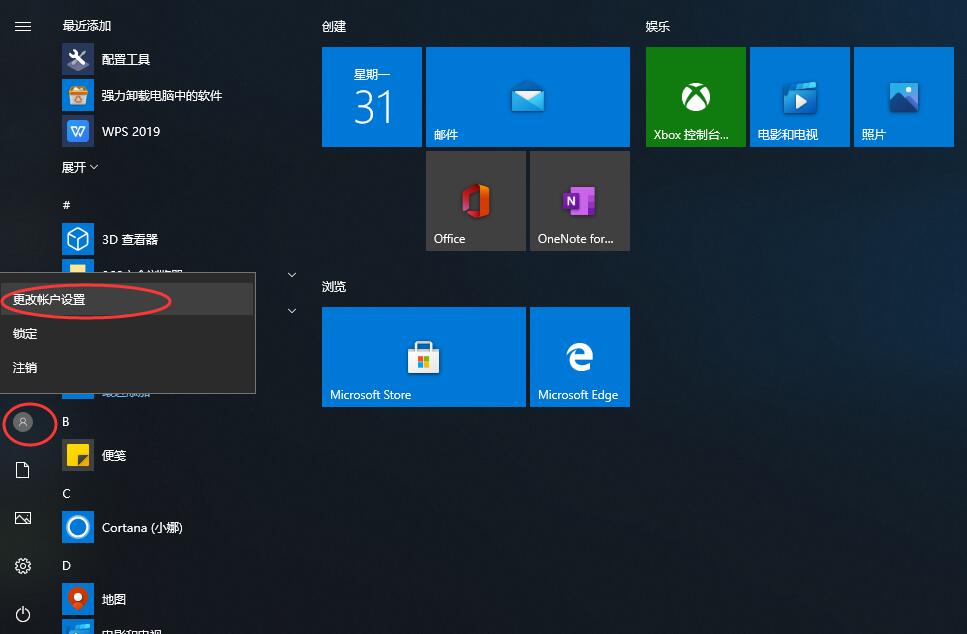Select 锁定 from account menu
The width and height of the screenshot is (967, 634).
click(127, 334)
